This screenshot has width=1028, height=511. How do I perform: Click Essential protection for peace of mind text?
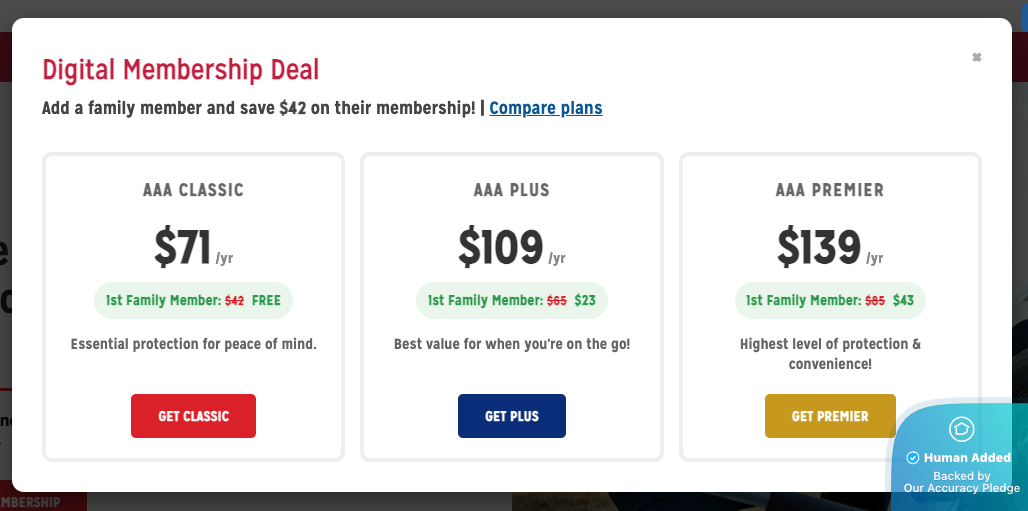(193, 344)
